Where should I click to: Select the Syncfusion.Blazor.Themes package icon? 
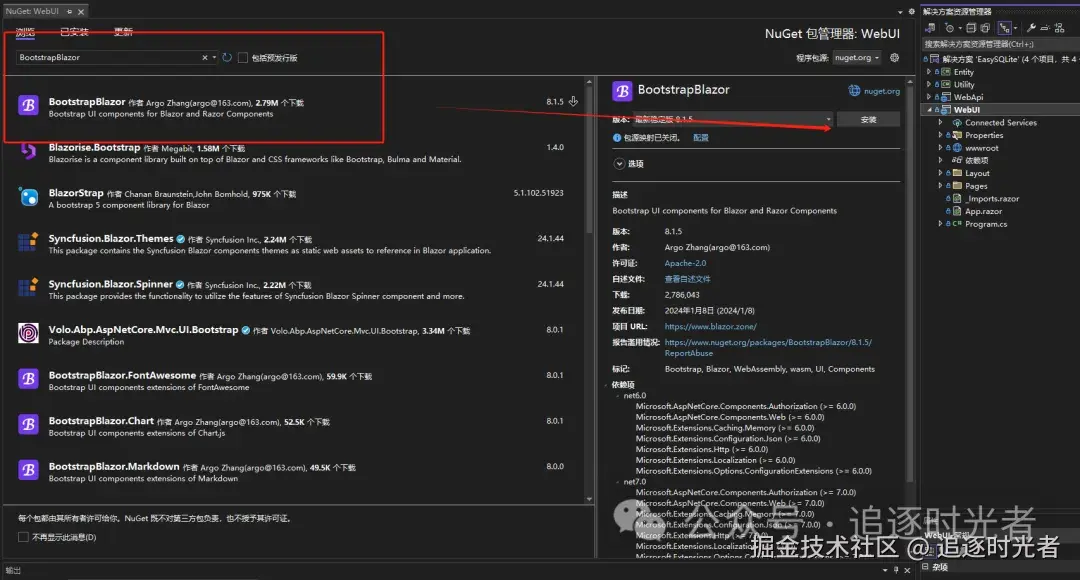28,242
